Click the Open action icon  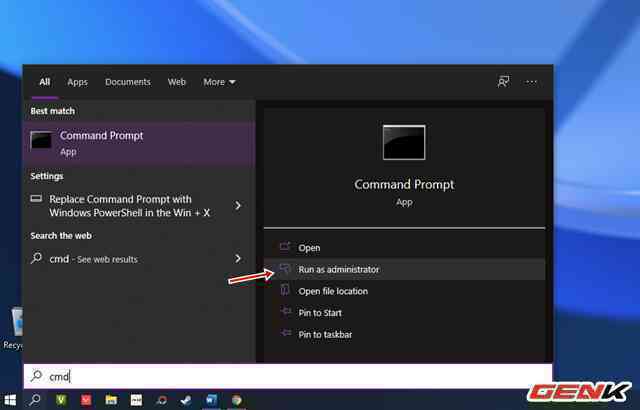[285, 246]
